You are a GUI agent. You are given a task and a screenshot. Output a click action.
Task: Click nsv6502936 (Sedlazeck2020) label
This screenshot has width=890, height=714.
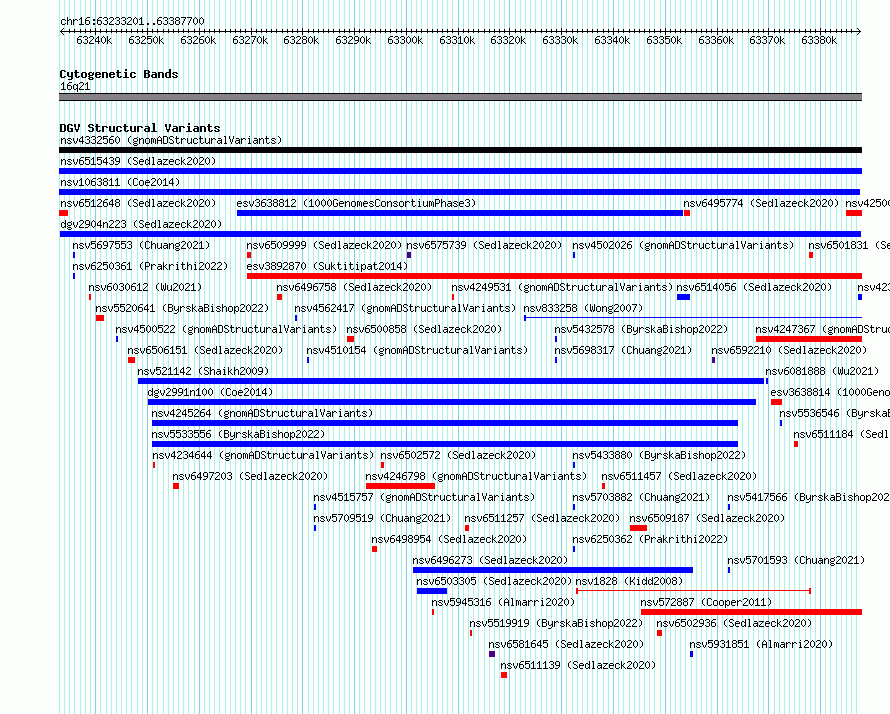click(734, 623)
